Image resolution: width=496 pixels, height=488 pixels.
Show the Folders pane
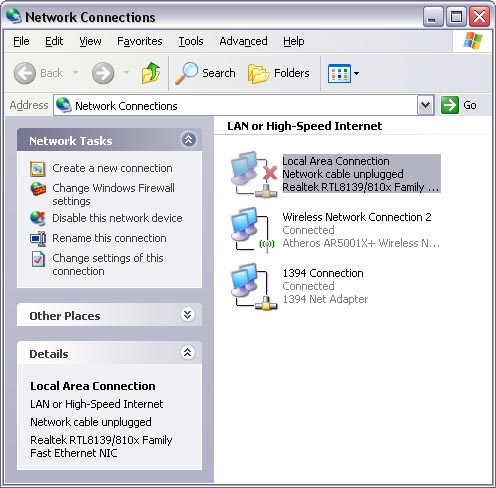279,73
